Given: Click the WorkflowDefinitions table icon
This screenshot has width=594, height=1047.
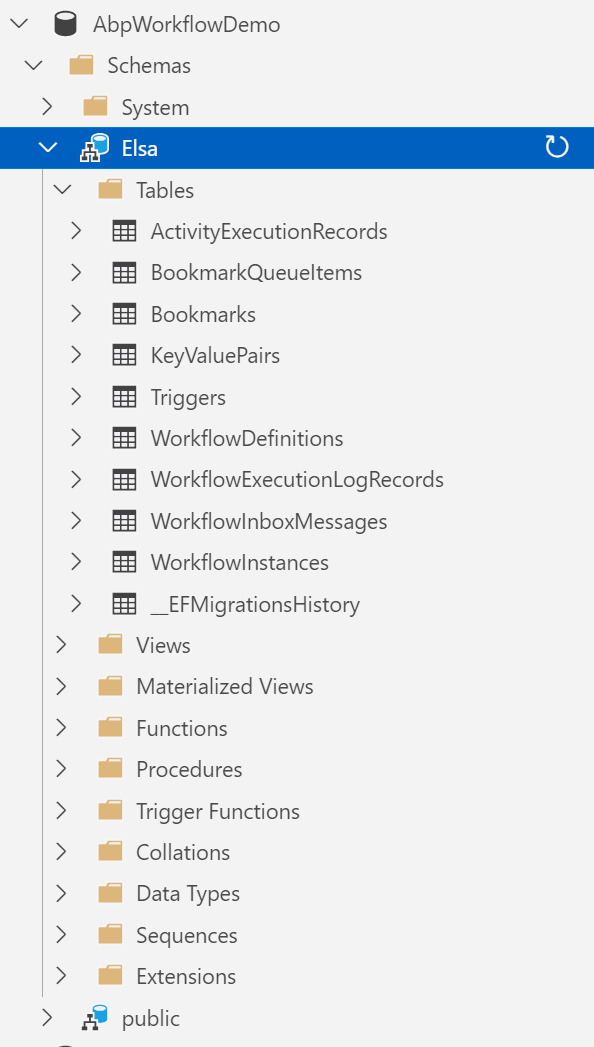Looking at the screenshot, I should tap(125, 438).
